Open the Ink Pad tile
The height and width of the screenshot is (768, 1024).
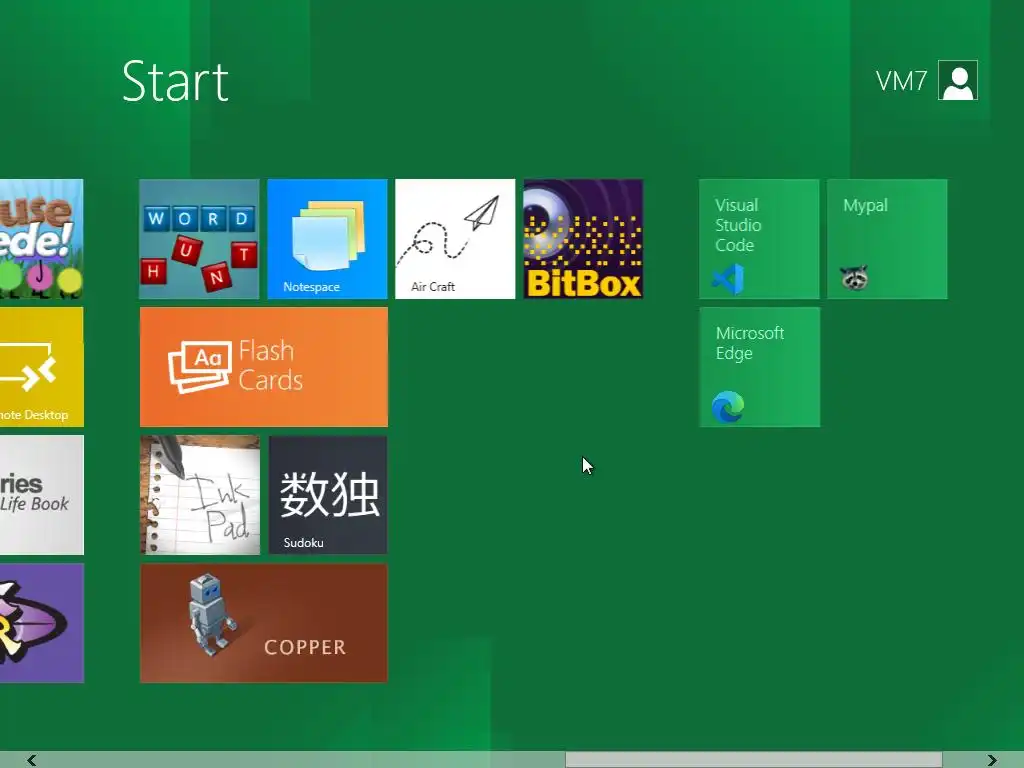(x=200, y=495)
